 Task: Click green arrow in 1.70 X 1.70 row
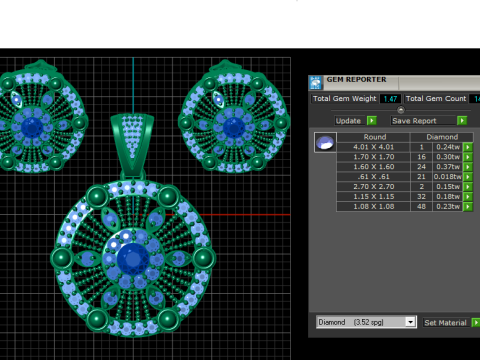(468, 157)
